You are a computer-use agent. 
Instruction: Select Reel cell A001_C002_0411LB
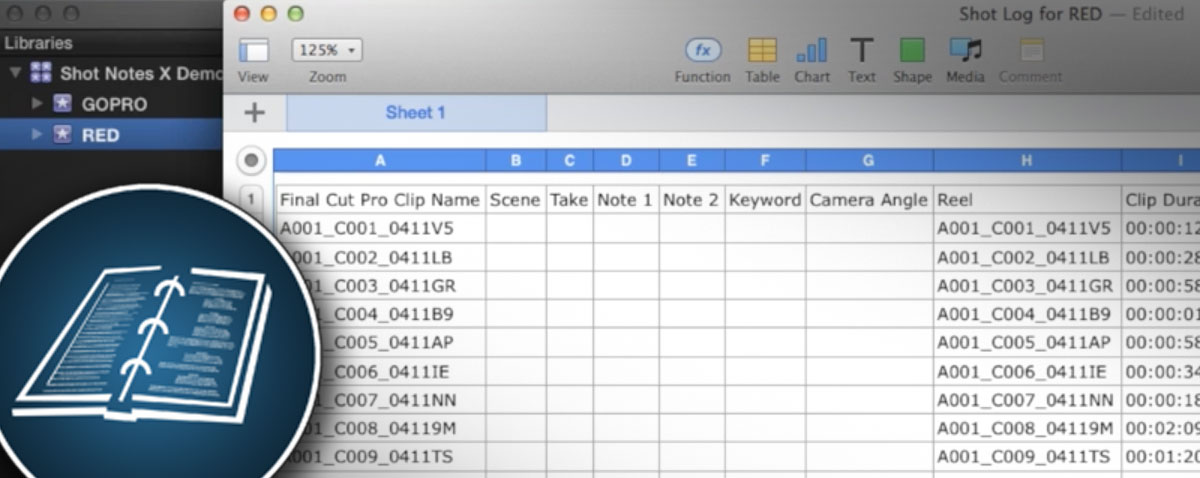tap(1027, 257)
